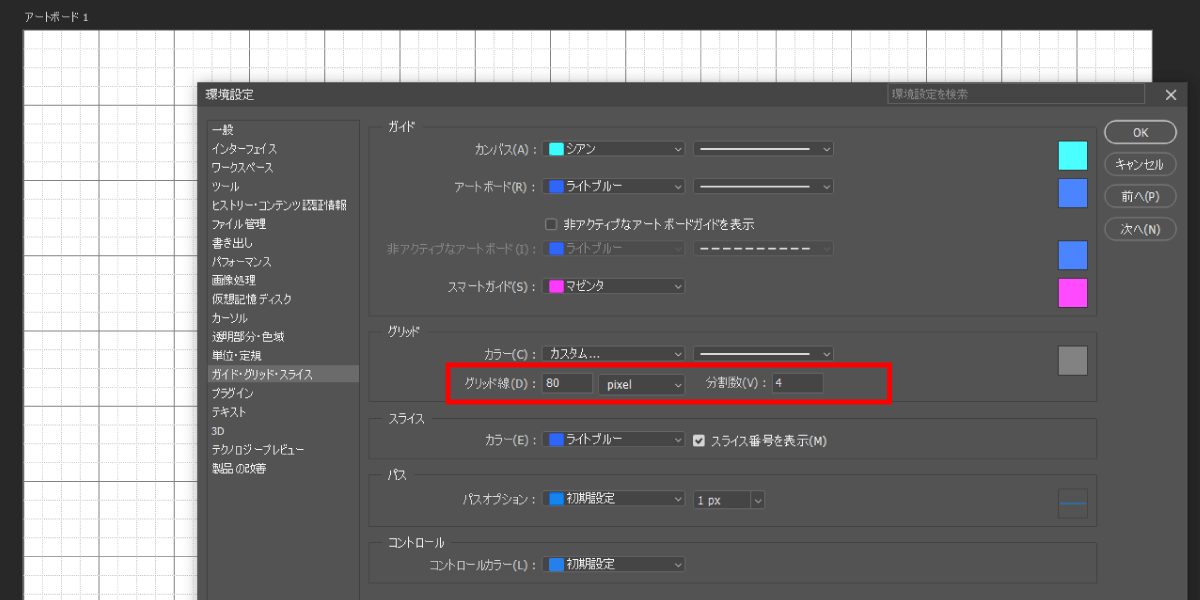Viewport: 1200px width, 600px height.
Task: Open the コントロールカラー dropdown
Action: click(x=614, y=564)
